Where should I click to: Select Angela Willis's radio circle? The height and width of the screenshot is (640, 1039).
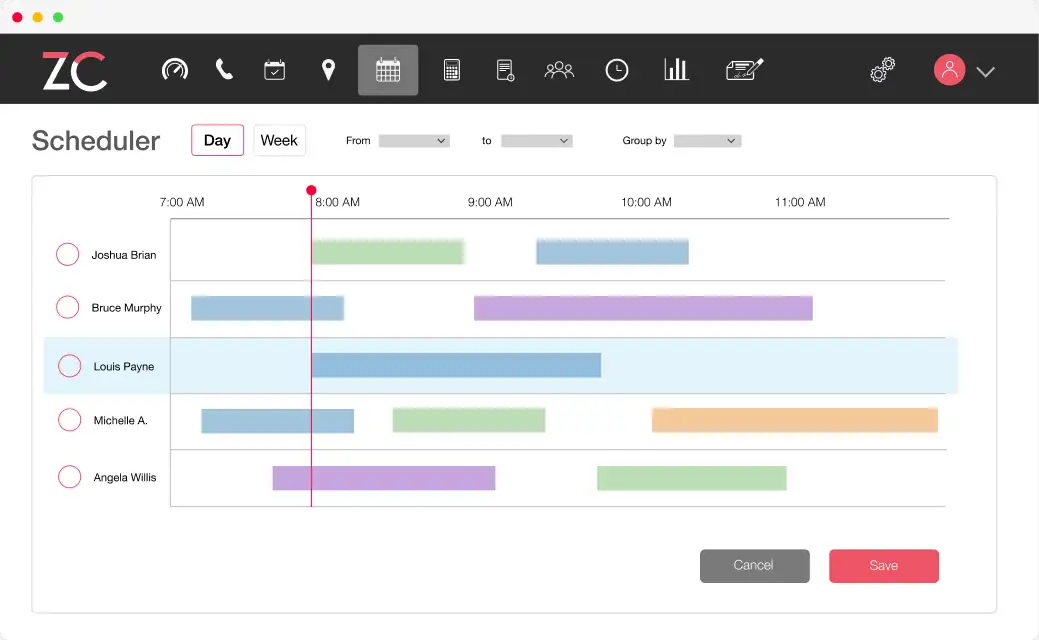(70, 476)
